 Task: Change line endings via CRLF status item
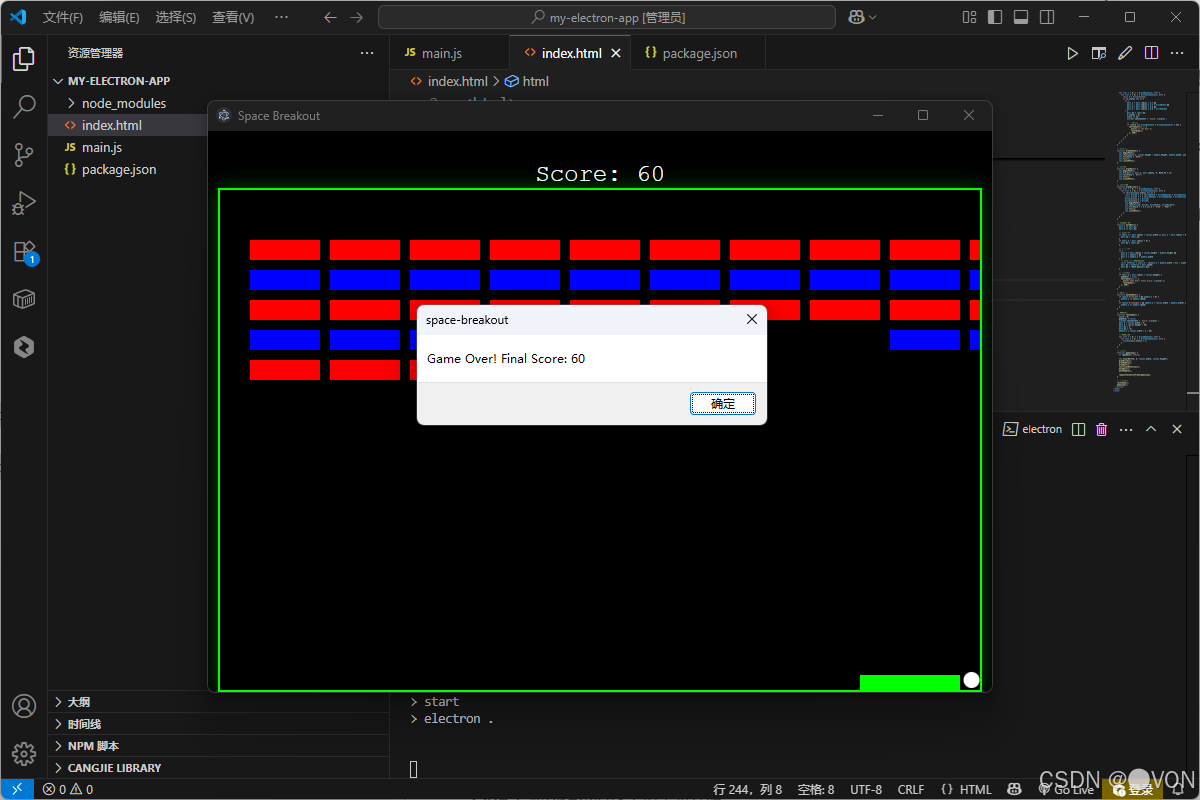click(x=911, y=789)
